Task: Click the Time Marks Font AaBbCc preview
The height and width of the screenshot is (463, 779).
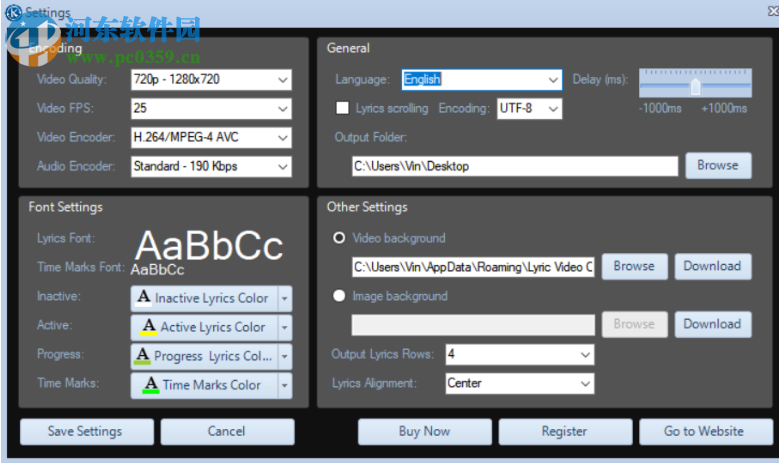Action: (157, 270)
